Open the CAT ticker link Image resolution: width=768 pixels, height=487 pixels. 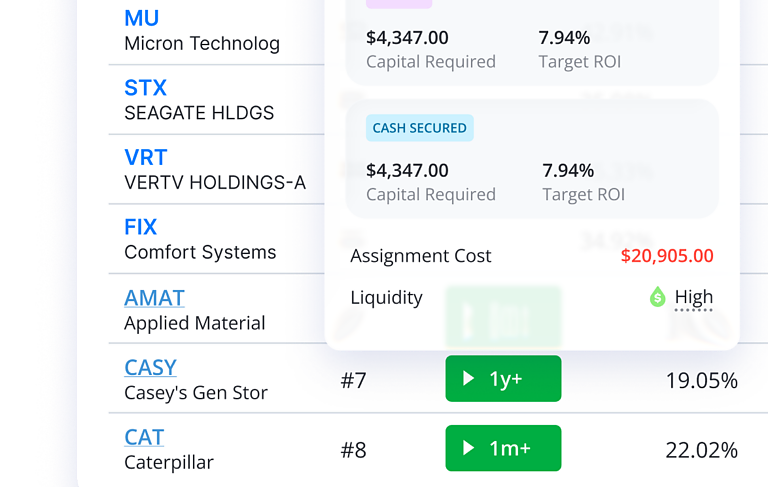[144, 437]
